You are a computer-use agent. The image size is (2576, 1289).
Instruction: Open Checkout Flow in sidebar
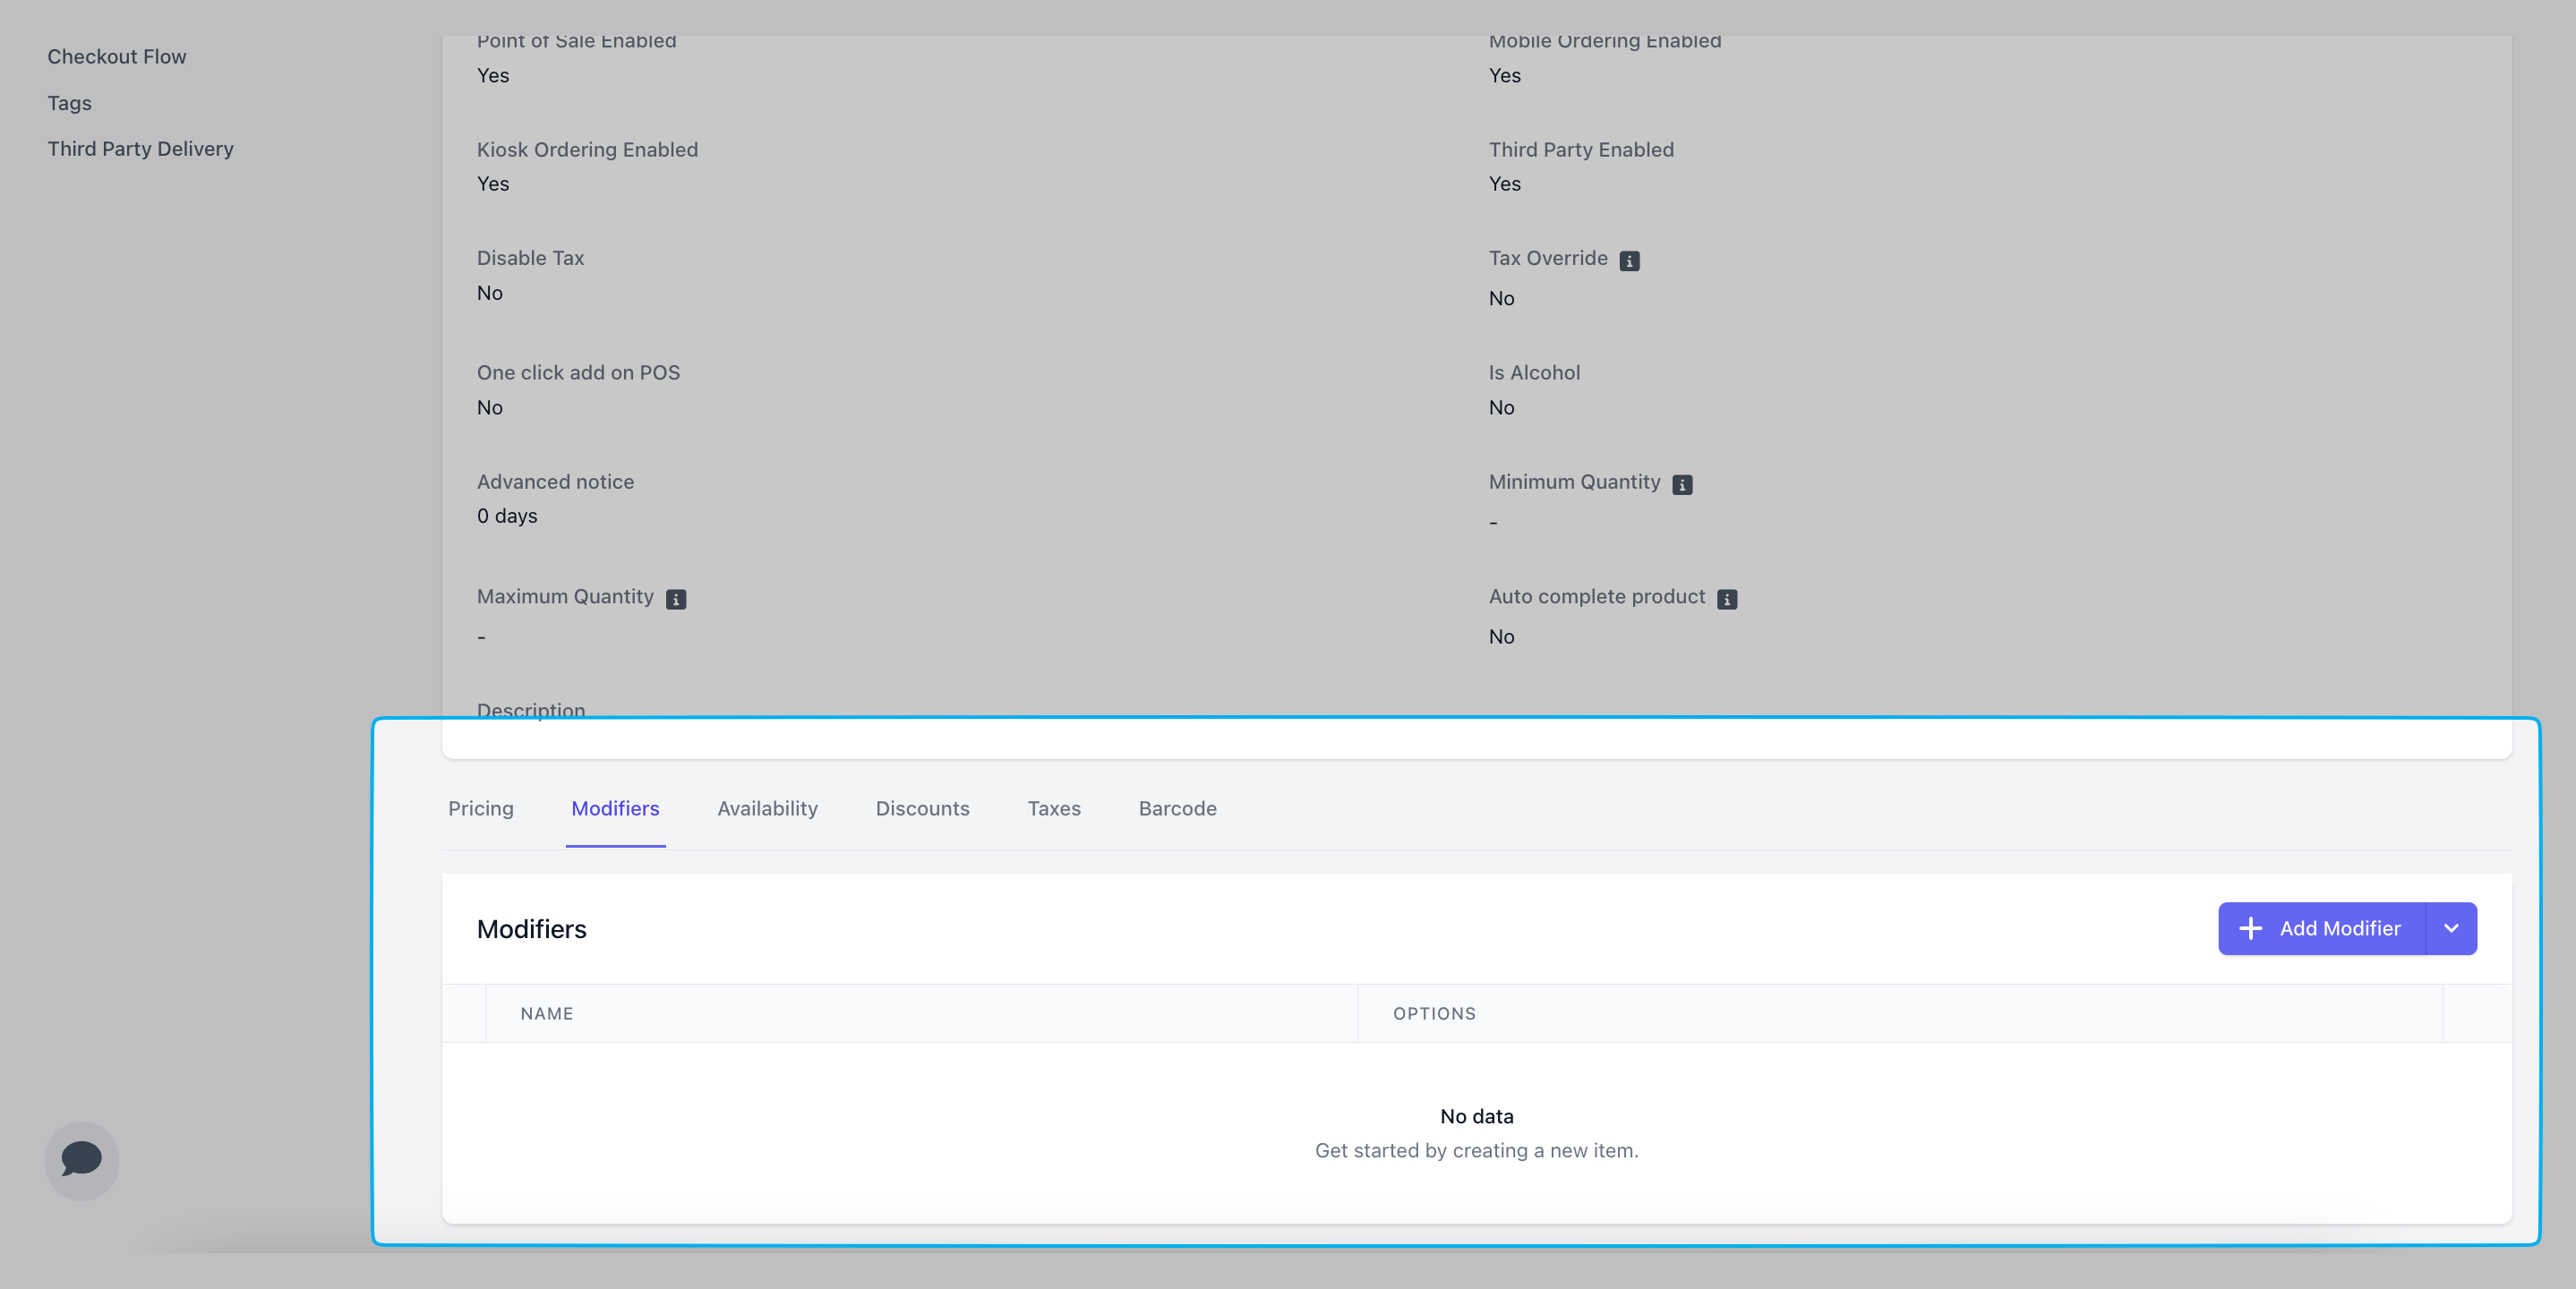[117, 57]
